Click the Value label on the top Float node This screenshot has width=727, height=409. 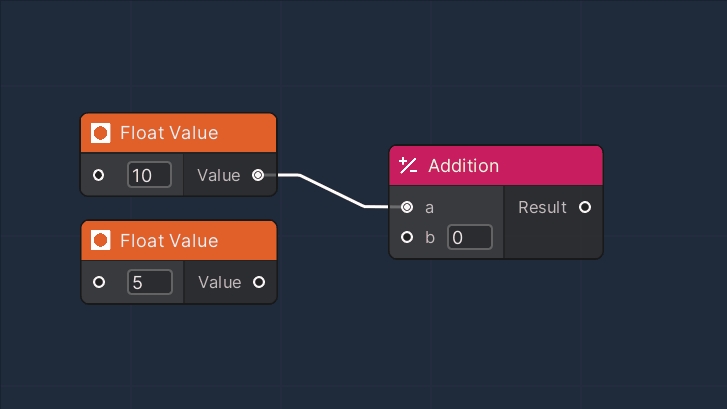coord(219,175)
